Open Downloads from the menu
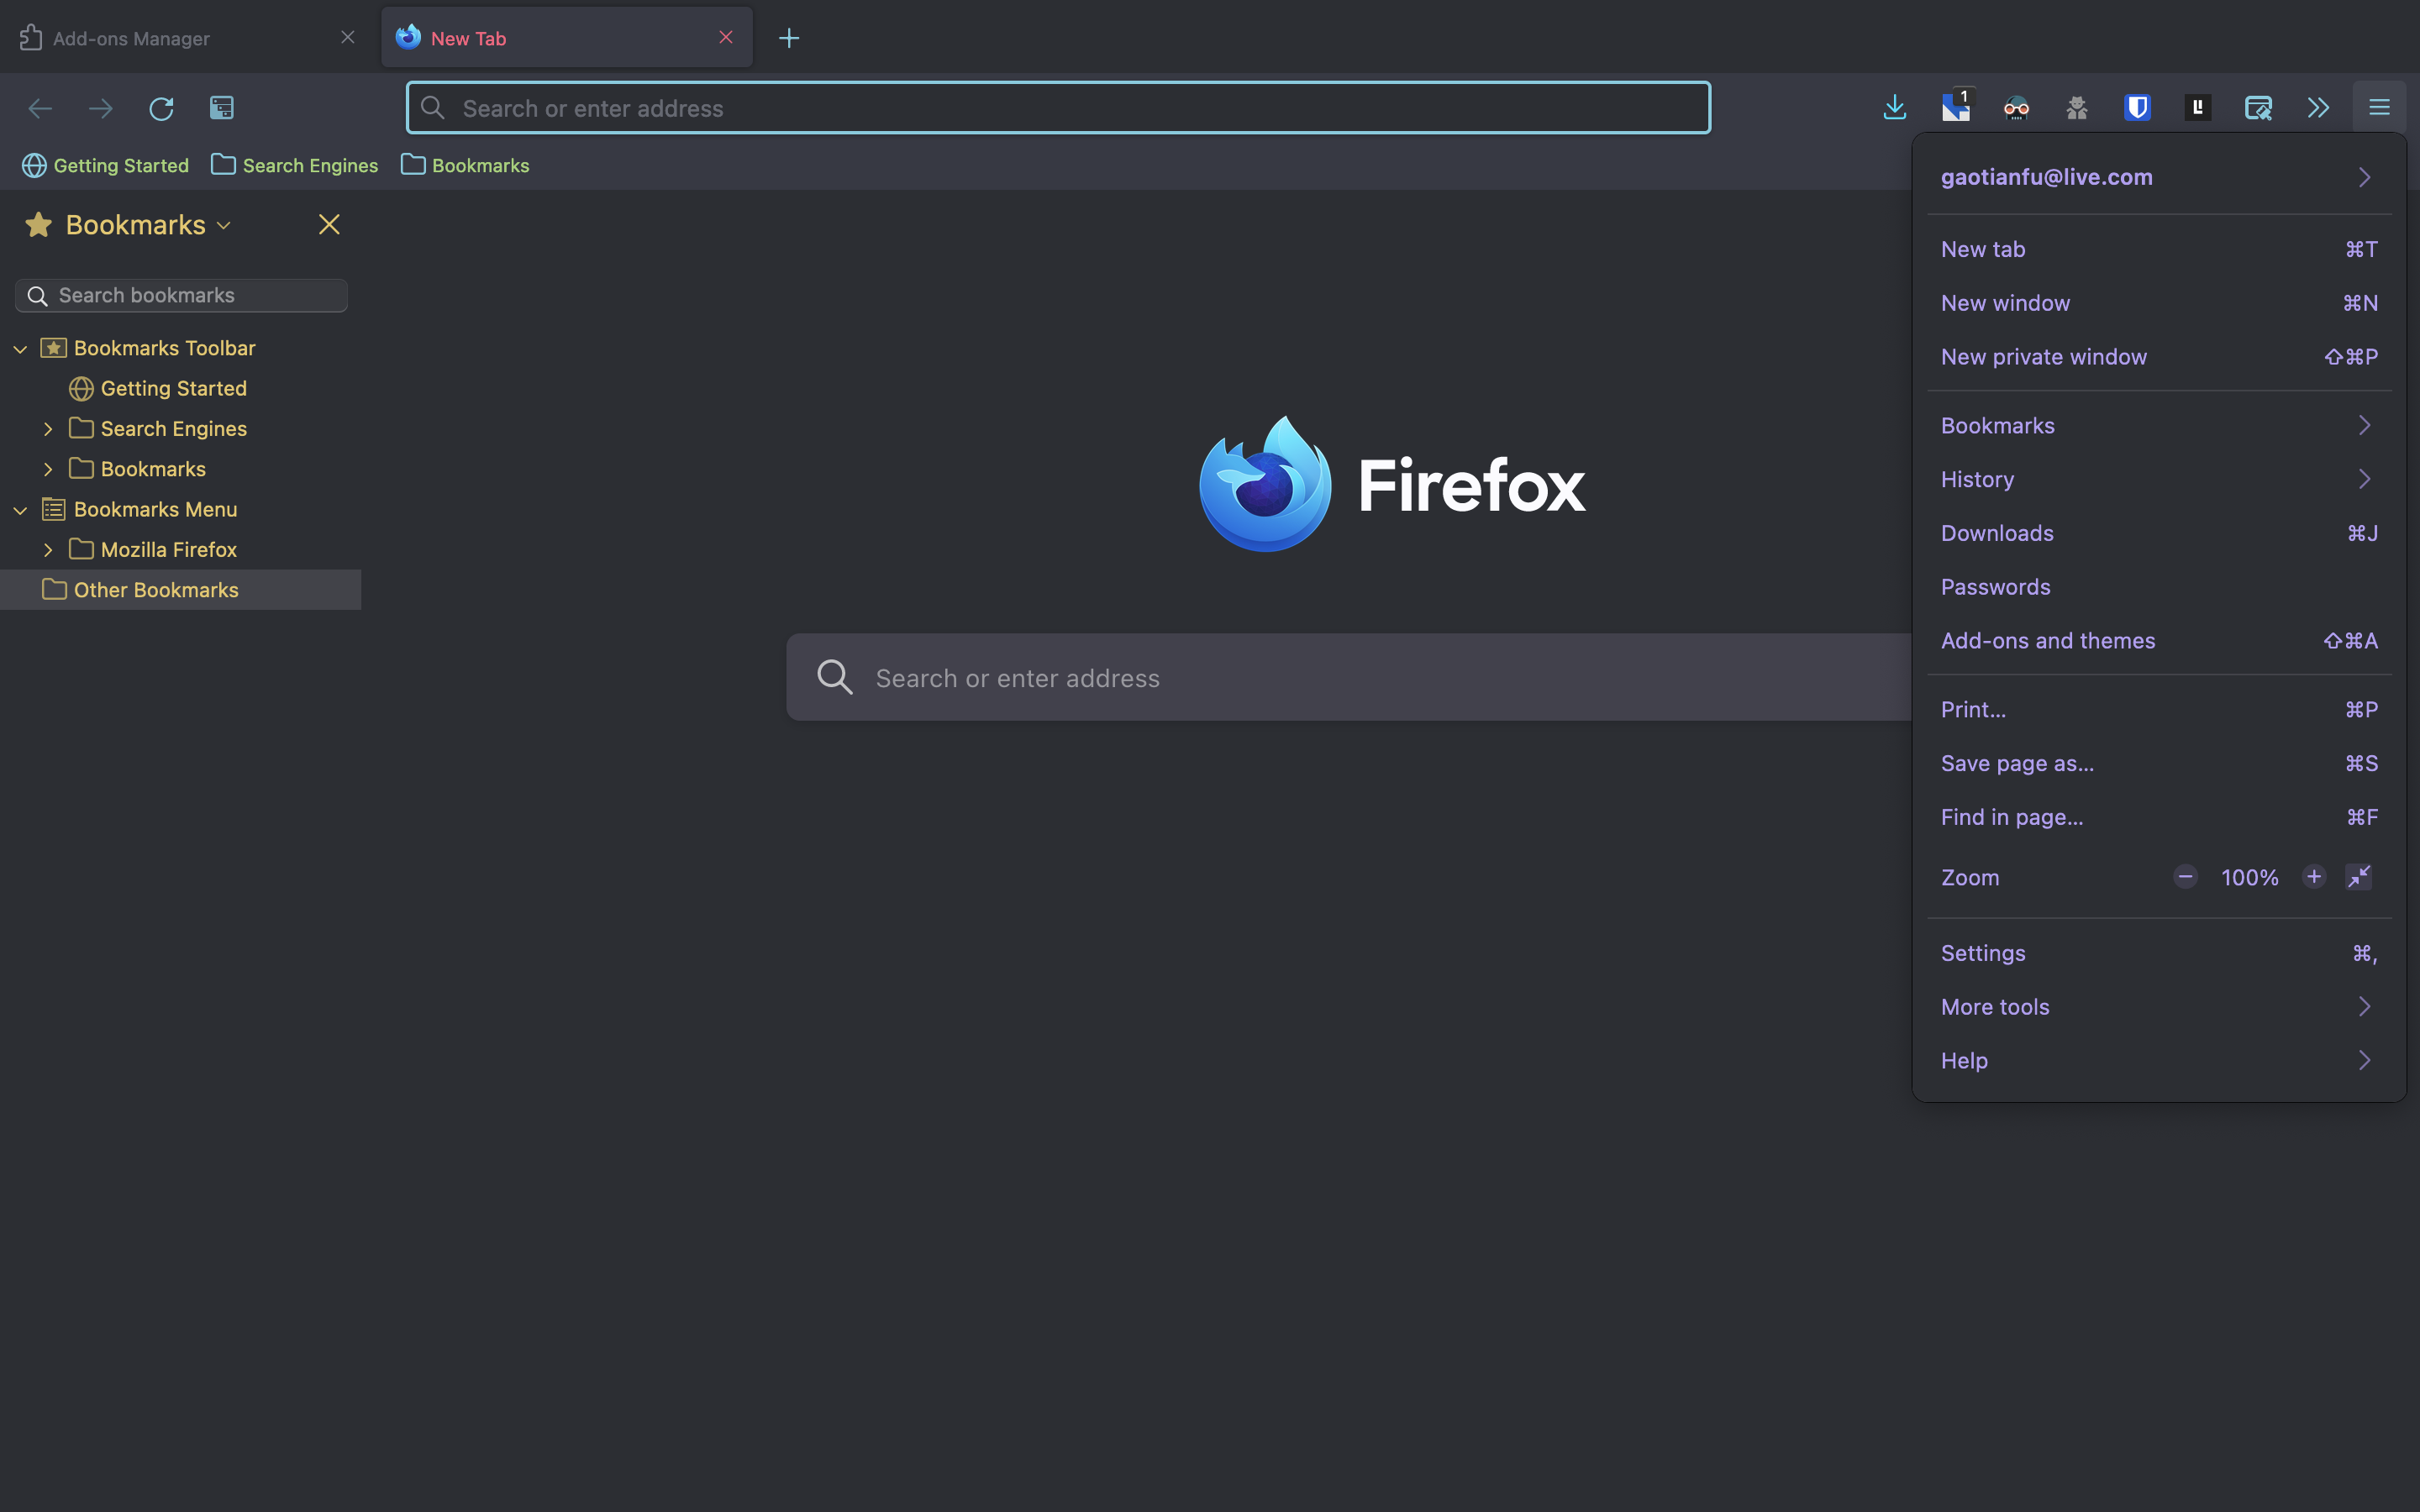This screenshot has width=2420, height=1512. tap(2159, 533)
